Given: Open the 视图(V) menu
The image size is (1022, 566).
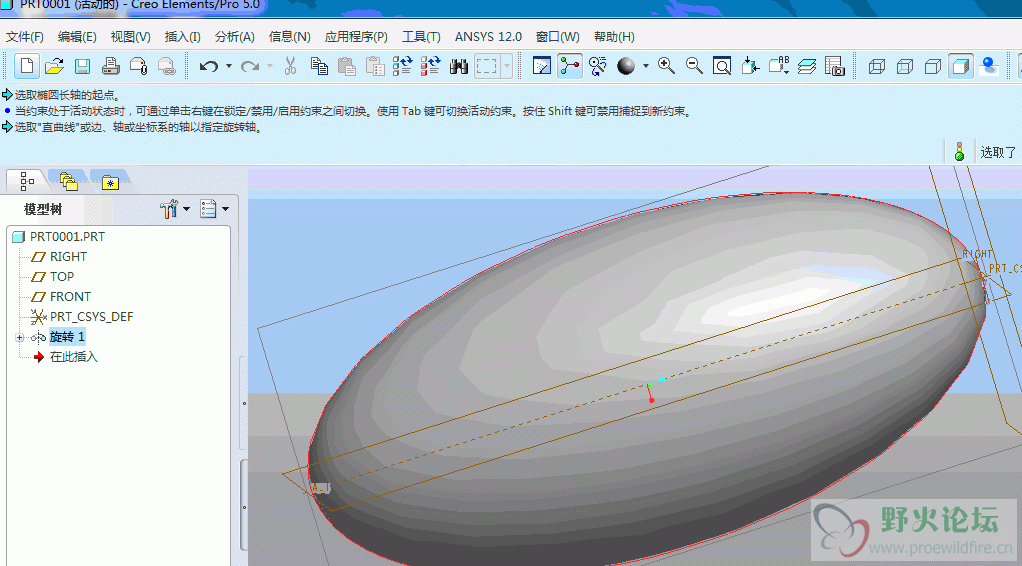Looking at the screenshot, I should [130, 37].
